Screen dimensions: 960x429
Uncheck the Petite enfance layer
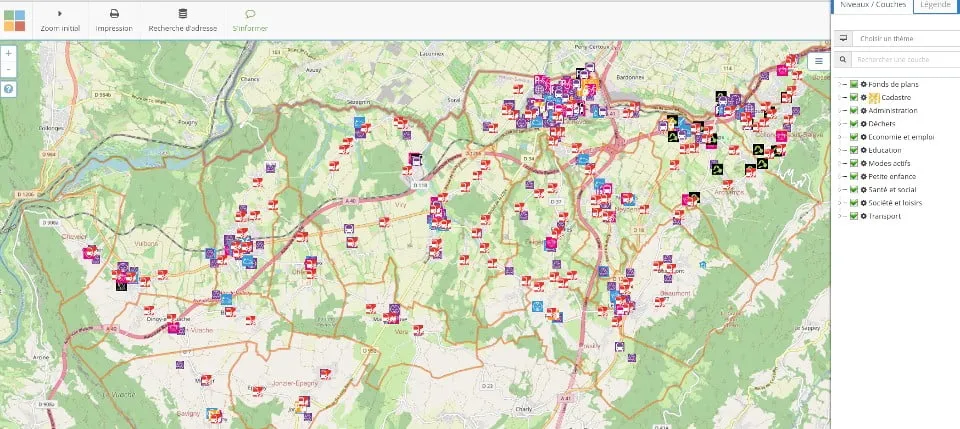(x=853, y=176)
